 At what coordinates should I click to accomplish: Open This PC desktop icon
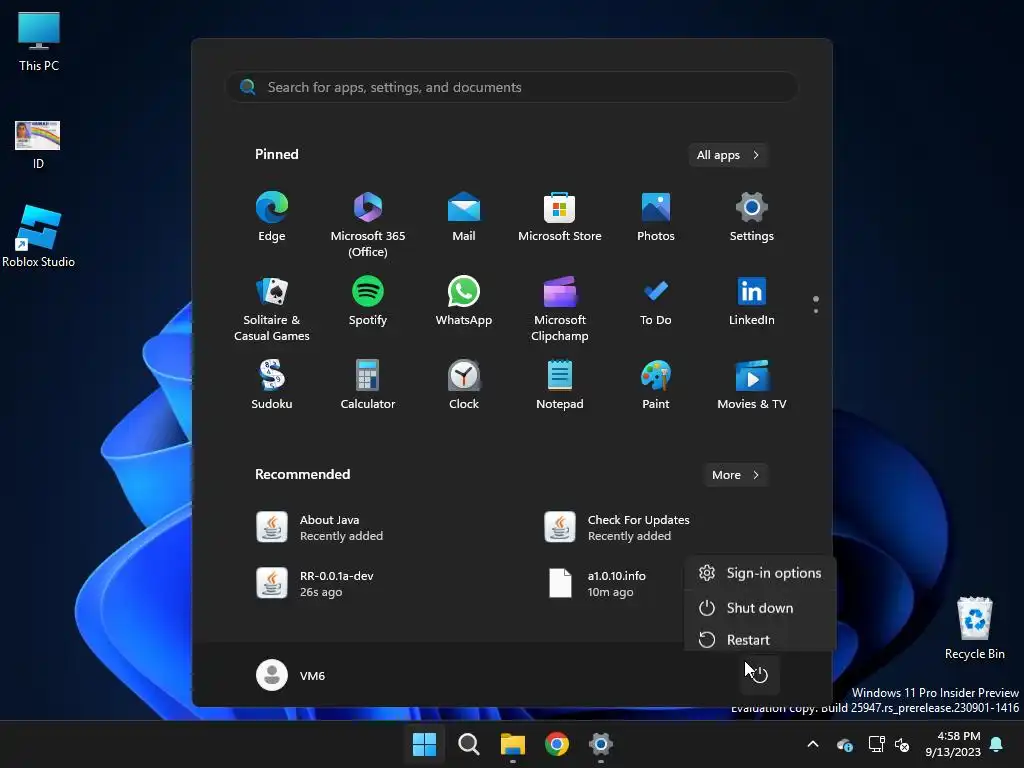39,42
